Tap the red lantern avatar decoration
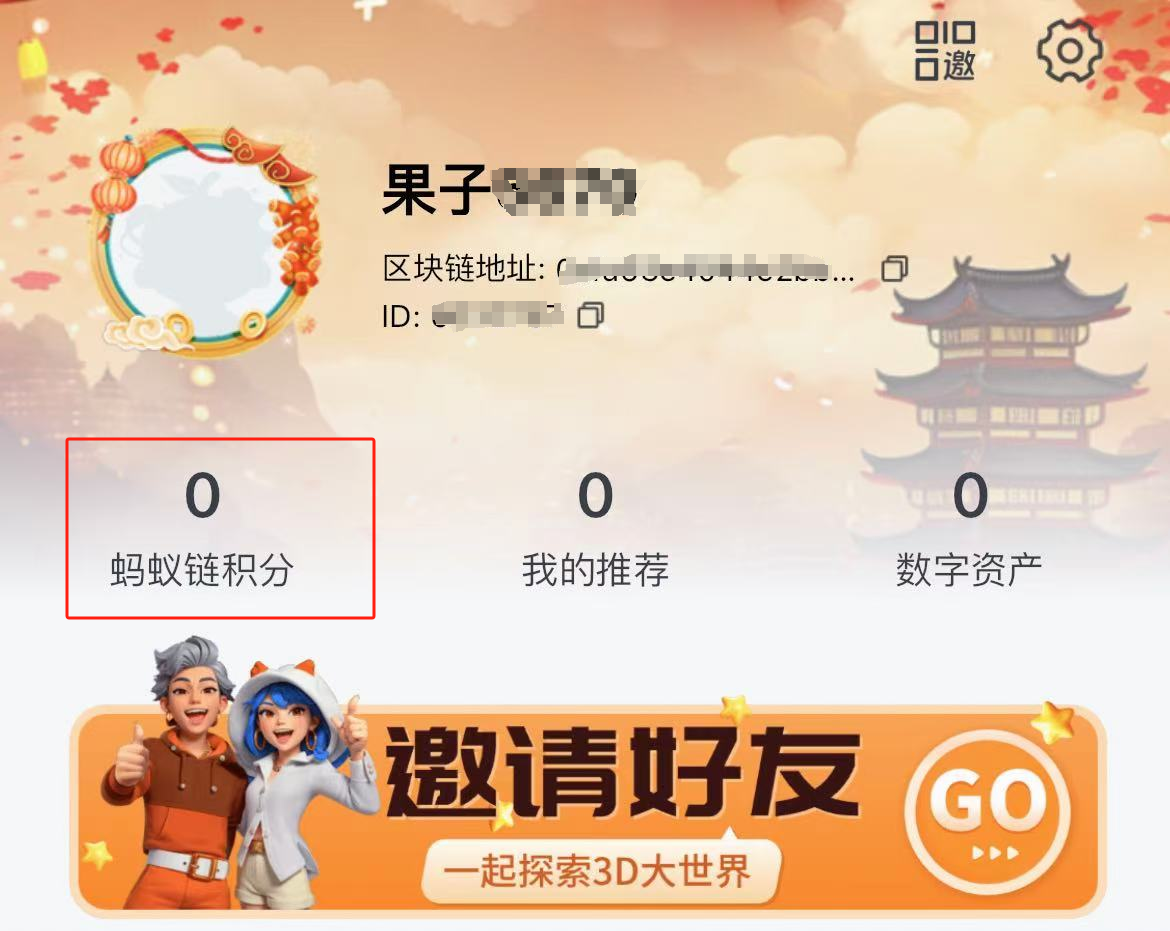 point(116,178)
